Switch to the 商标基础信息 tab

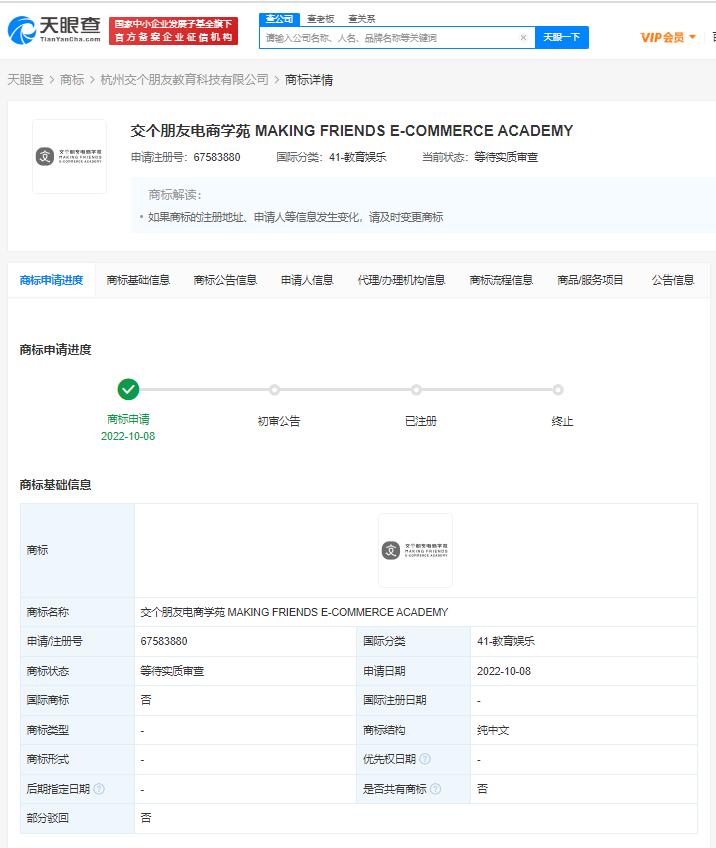tap(138, 280)
